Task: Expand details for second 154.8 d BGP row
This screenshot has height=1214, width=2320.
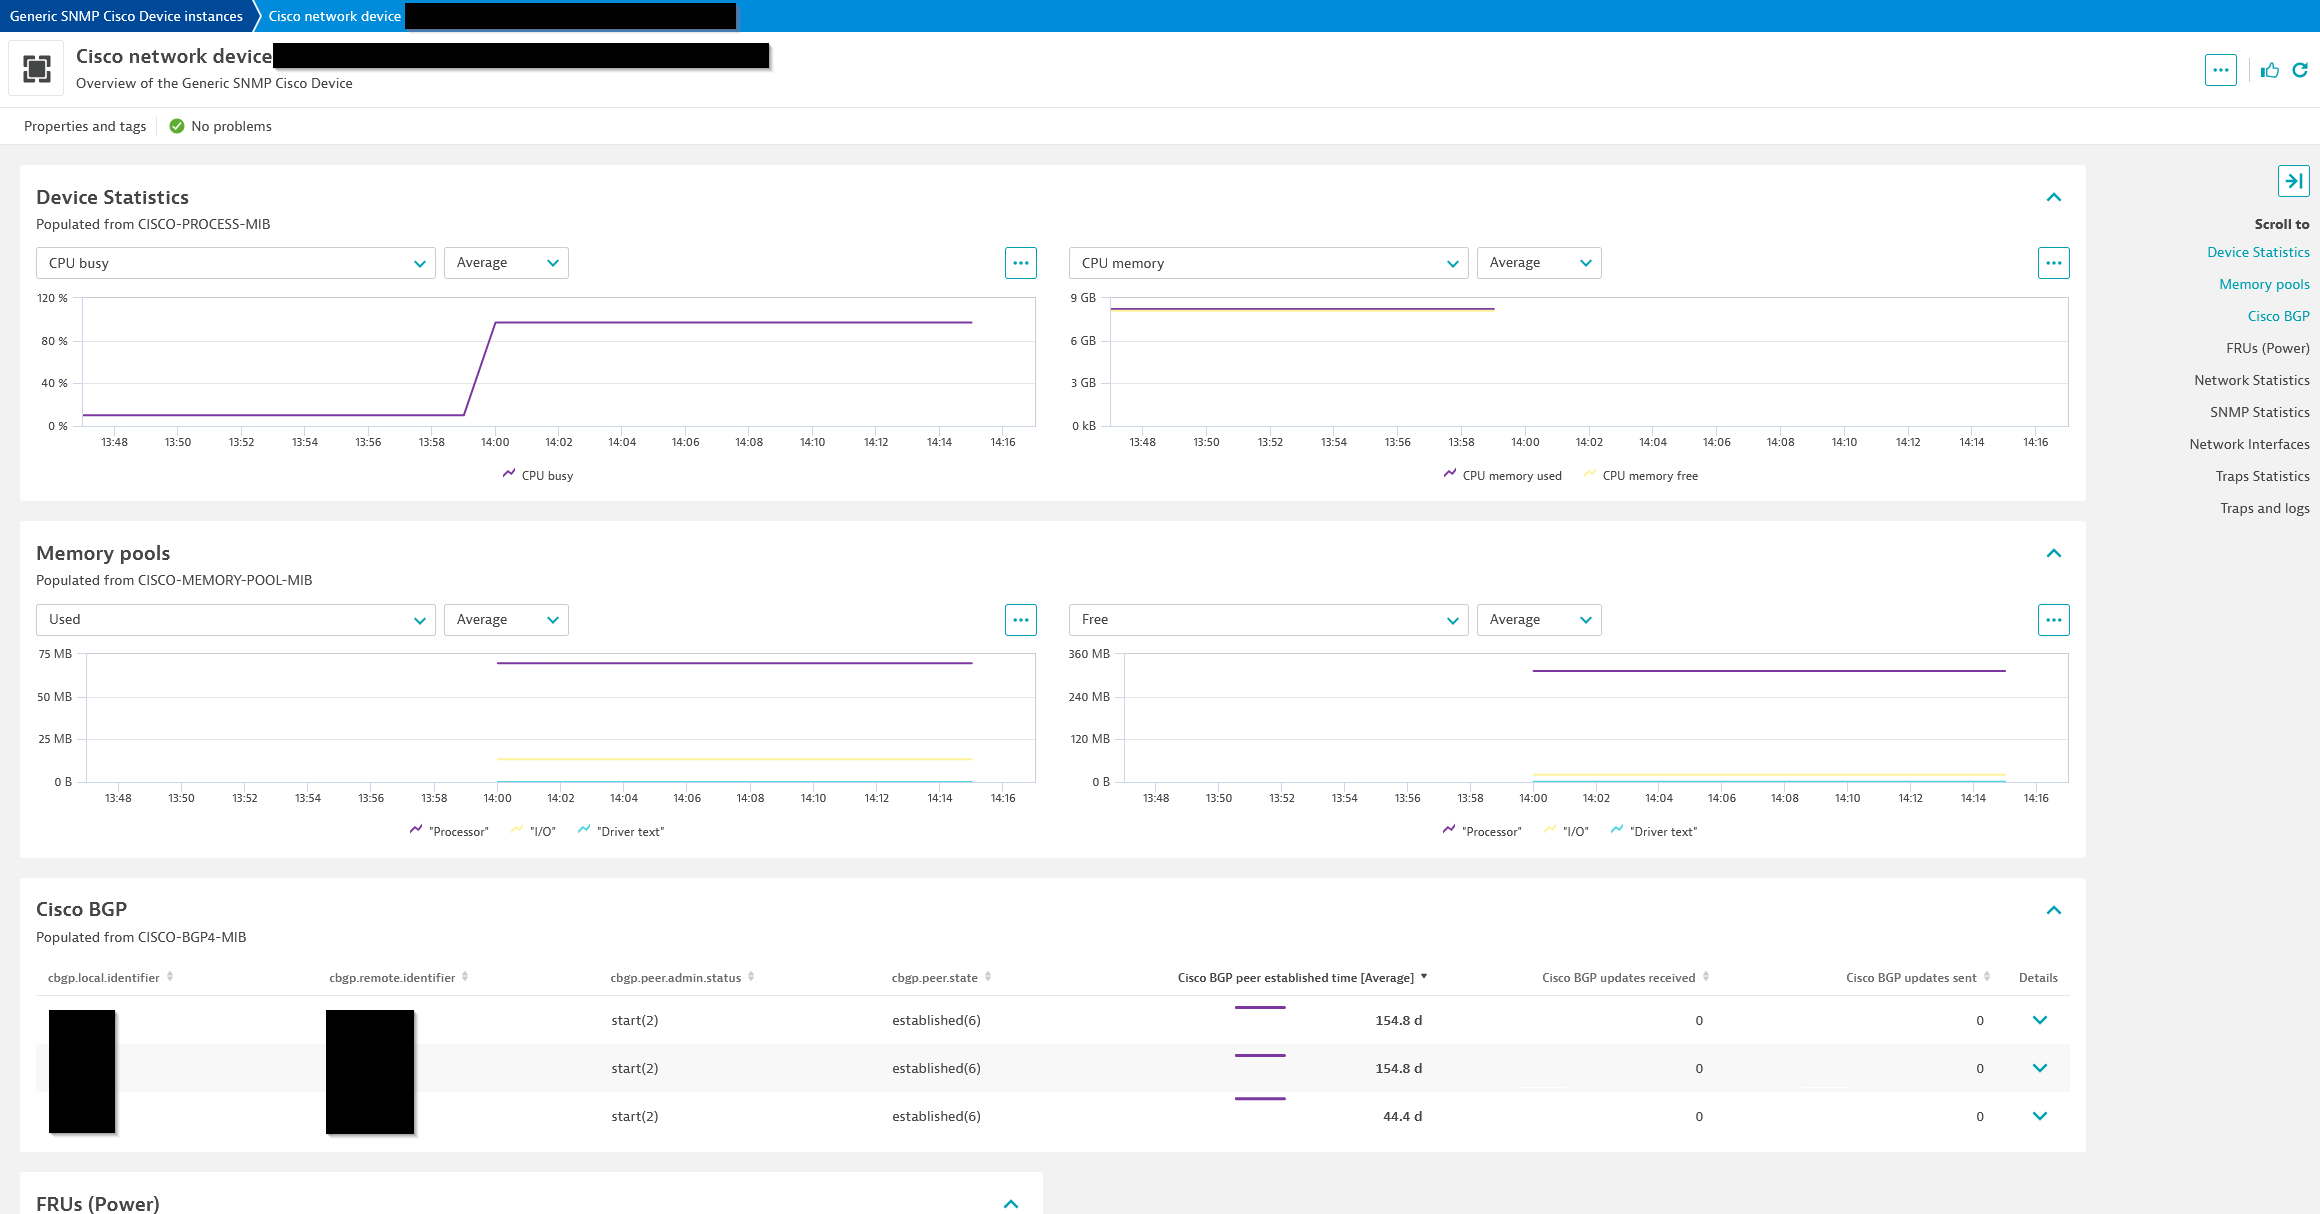Action: 2040,1068
